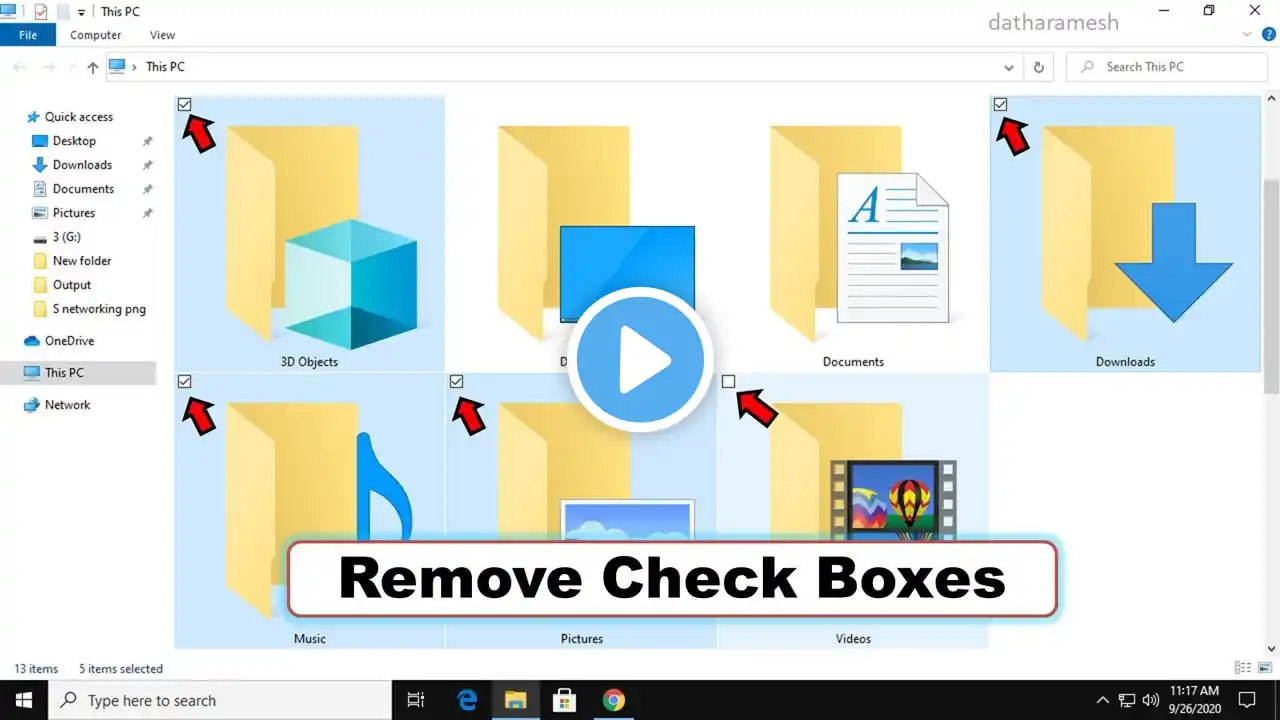Viewport: 1280px width, 720px height.
Task: Show hidden system tray icons chevron
Action: (x=1103, y=700)
